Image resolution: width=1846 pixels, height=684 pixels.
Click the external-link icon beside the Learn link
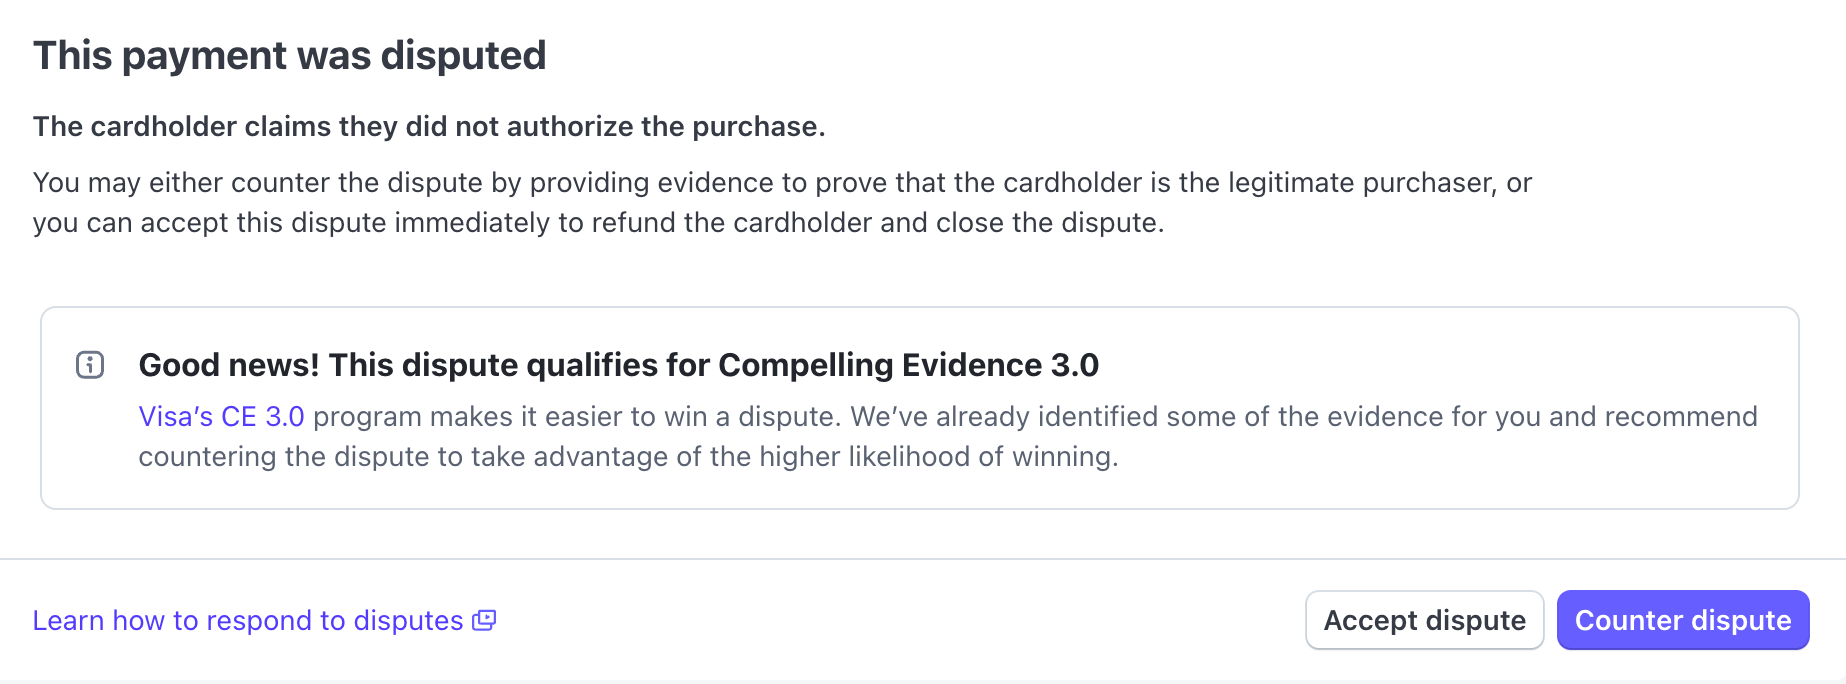484,621
